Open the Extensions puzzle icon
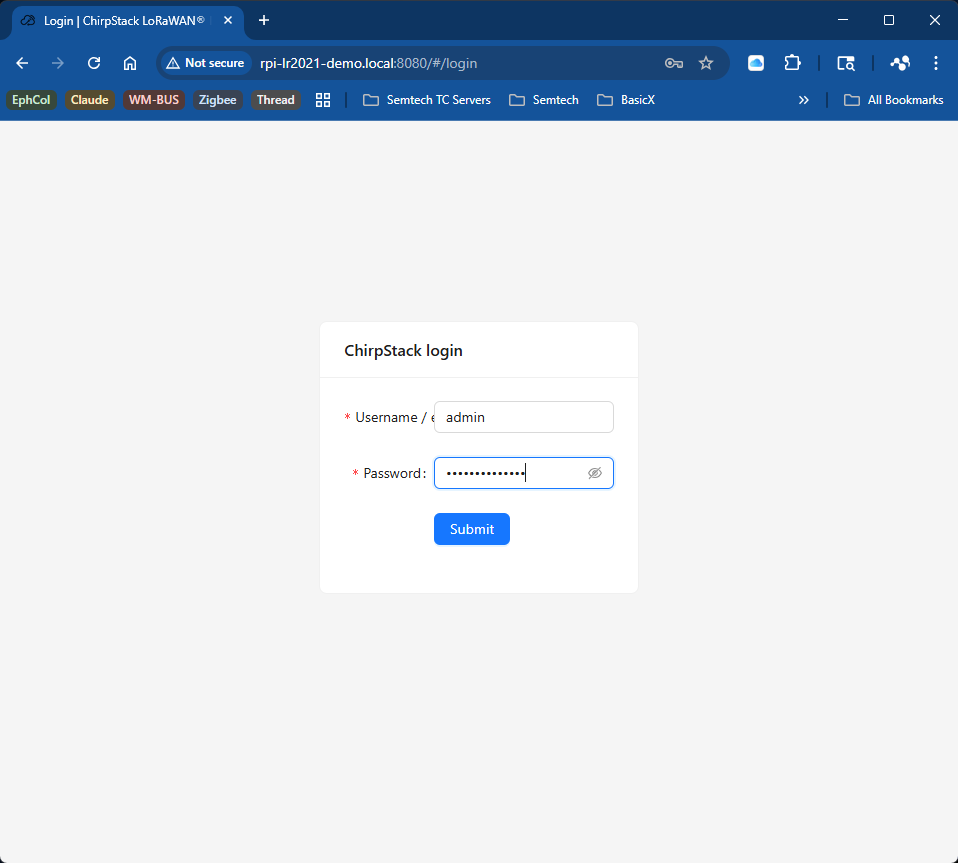This screenshot has height=863, width=958. 792,63
